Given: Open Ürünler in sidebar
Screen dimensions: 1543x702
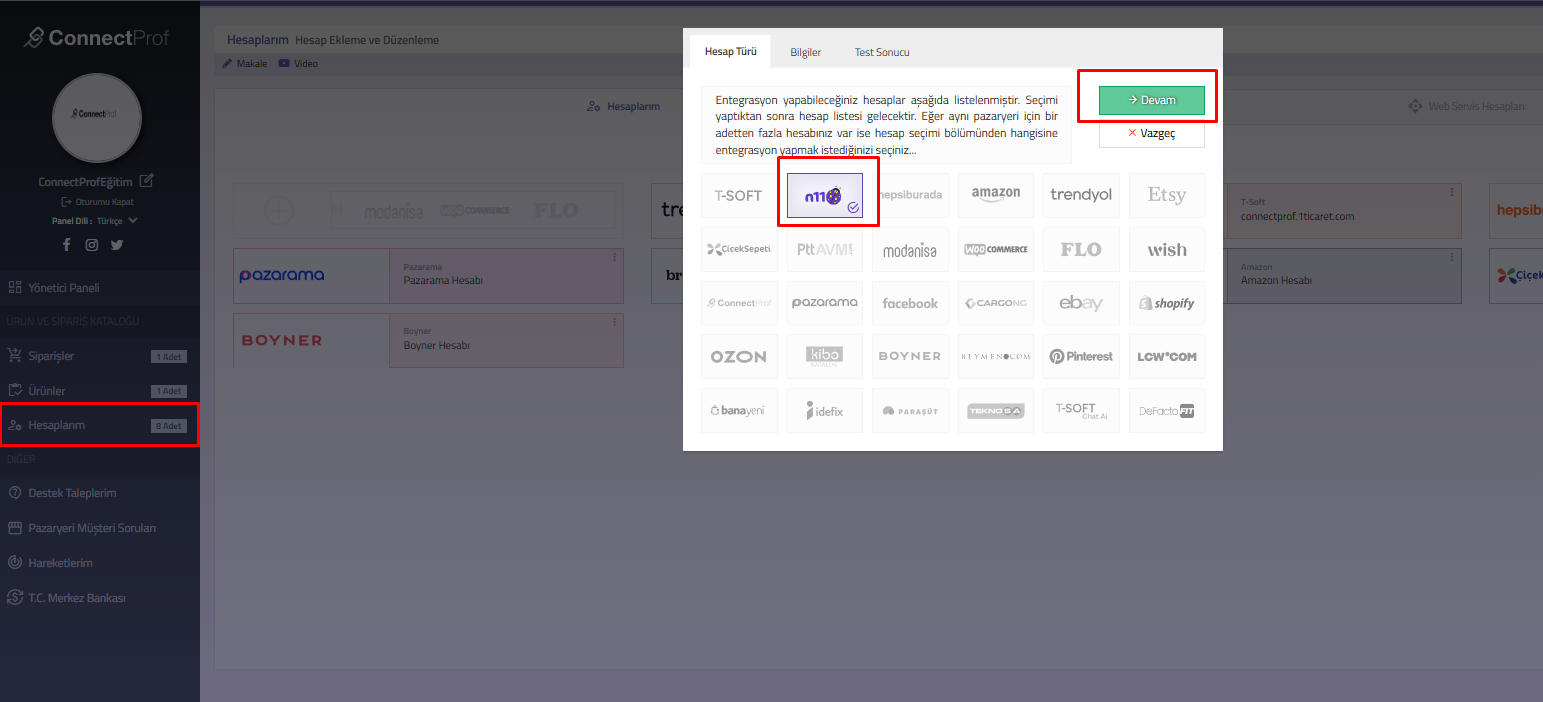Looking at the screenshot, I should tap(100, 391).
